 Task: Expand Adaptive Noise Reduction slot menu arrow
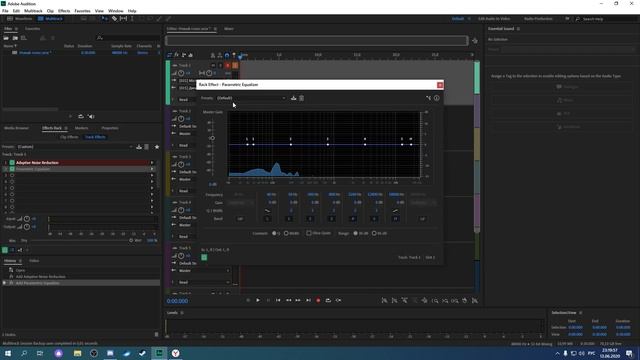click(x=152, y=162)
